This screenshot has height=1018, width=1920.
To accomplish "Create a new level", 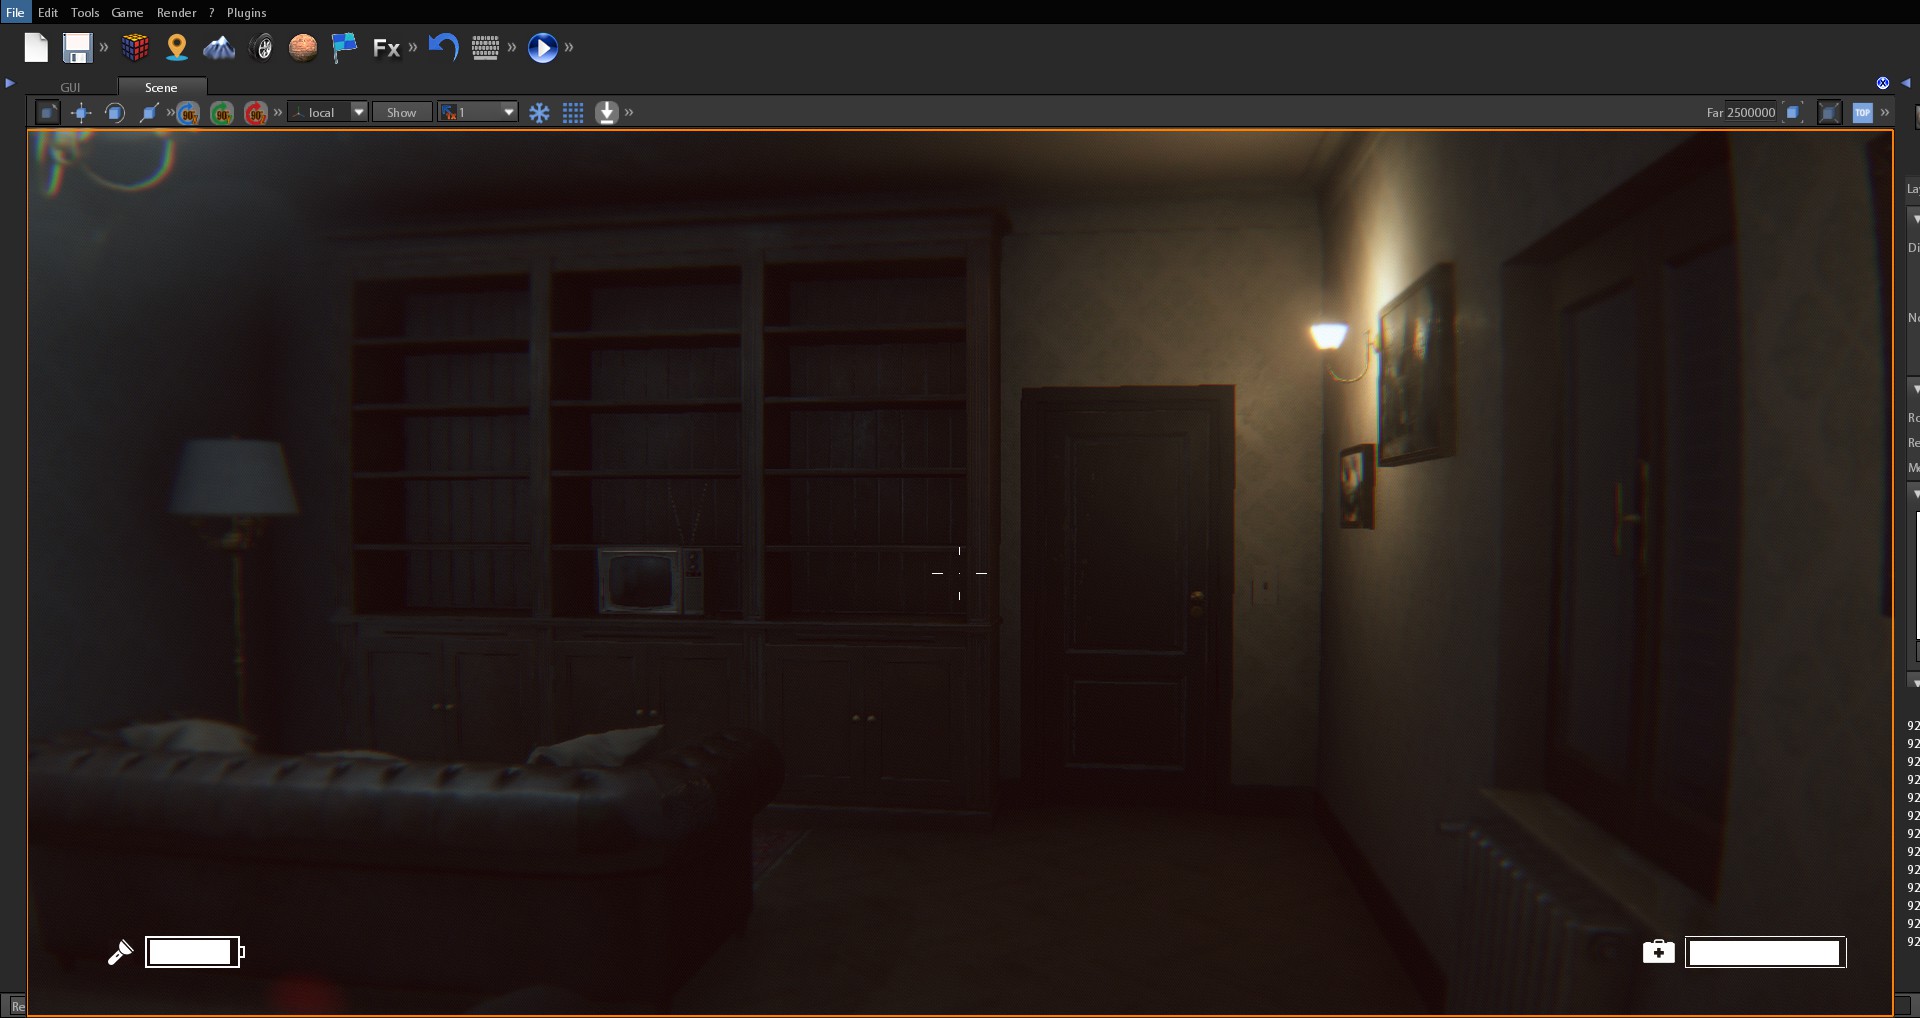I will pyautogui.click(x=36, y=47).
